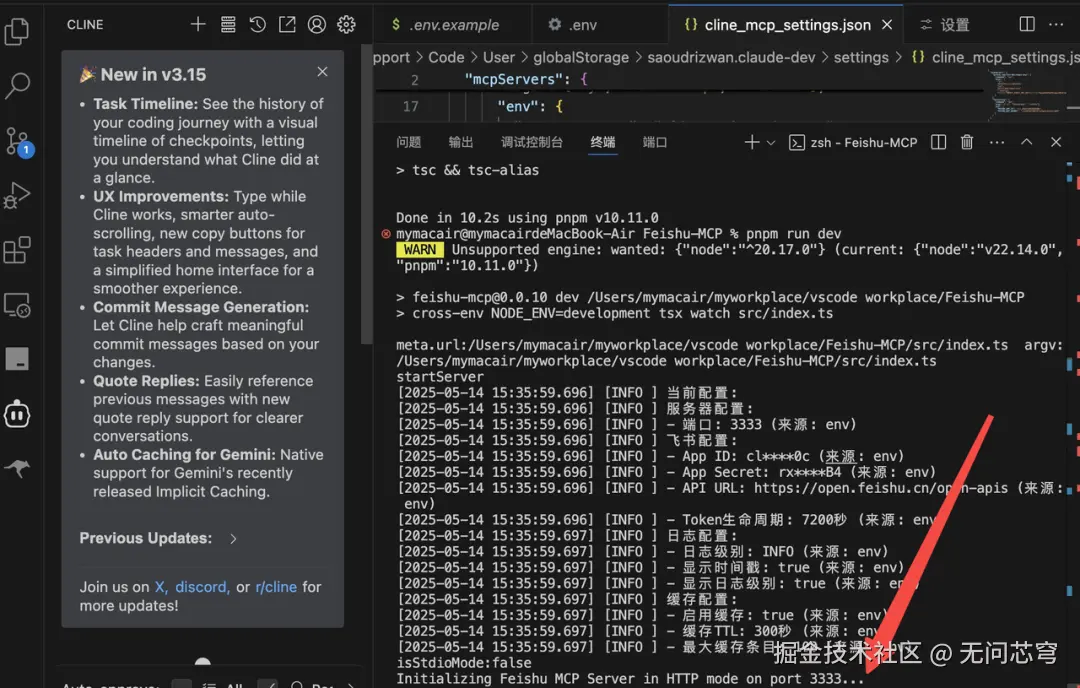Screen dimensions: 1080x688
Task: Select the zsh - Feishu-MCP terminal
Action: pyautogui.click(x=853, y=143)
